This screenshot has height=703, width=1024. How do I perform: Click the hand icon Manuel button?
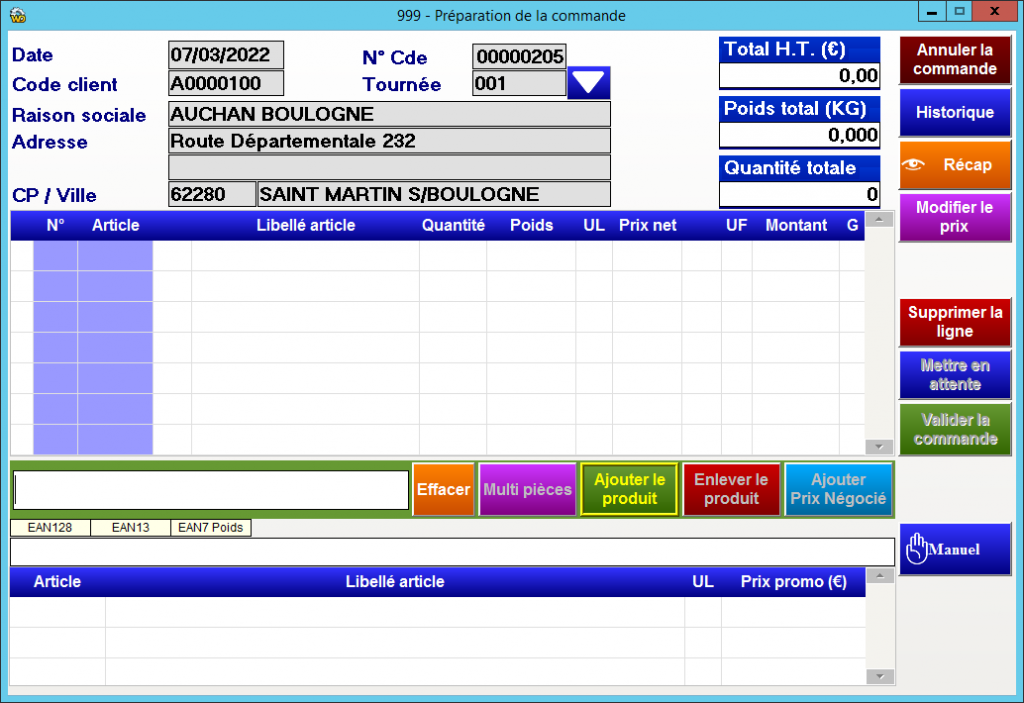coord(954,549)
